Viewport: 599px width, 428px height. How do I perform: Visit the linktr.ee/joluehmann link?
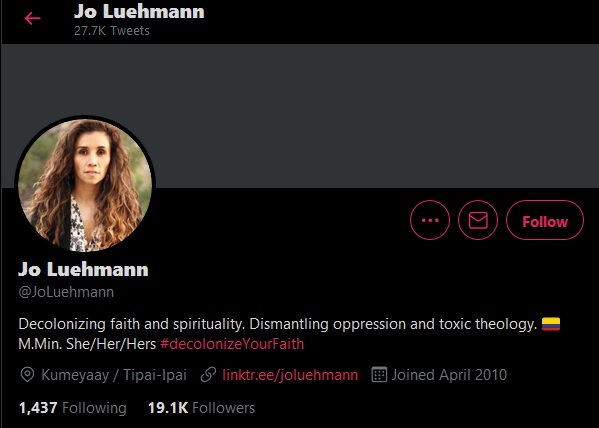(290, 375)
